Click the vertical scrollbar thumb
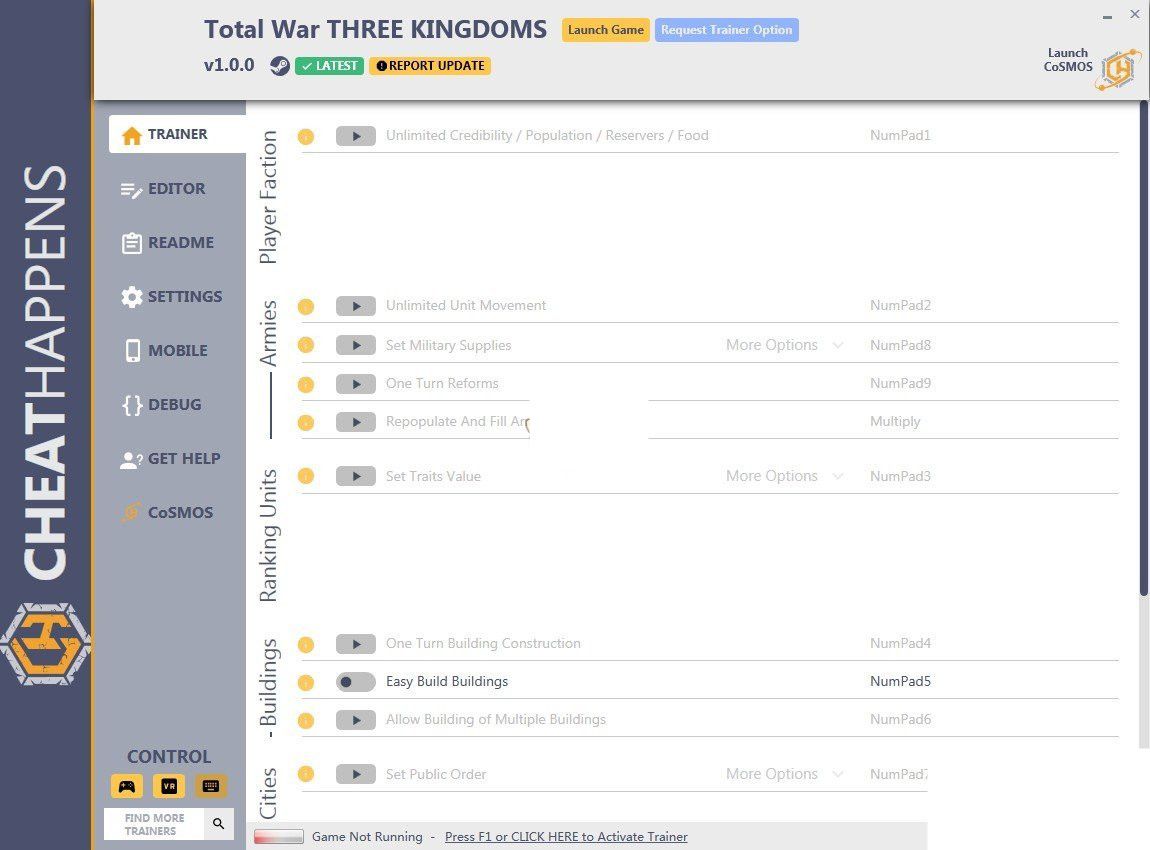Image resolution: width=1150 pixels, height=850 pixels. [1143, 348]
